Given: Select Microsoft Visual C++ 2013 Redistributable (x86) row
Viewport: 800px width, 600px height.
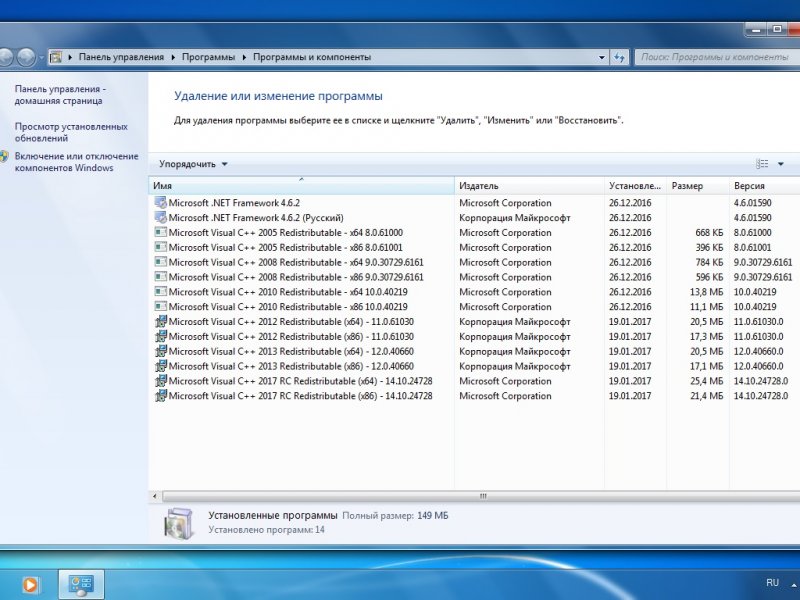Looking at the screenshot, I should (474, 366).
